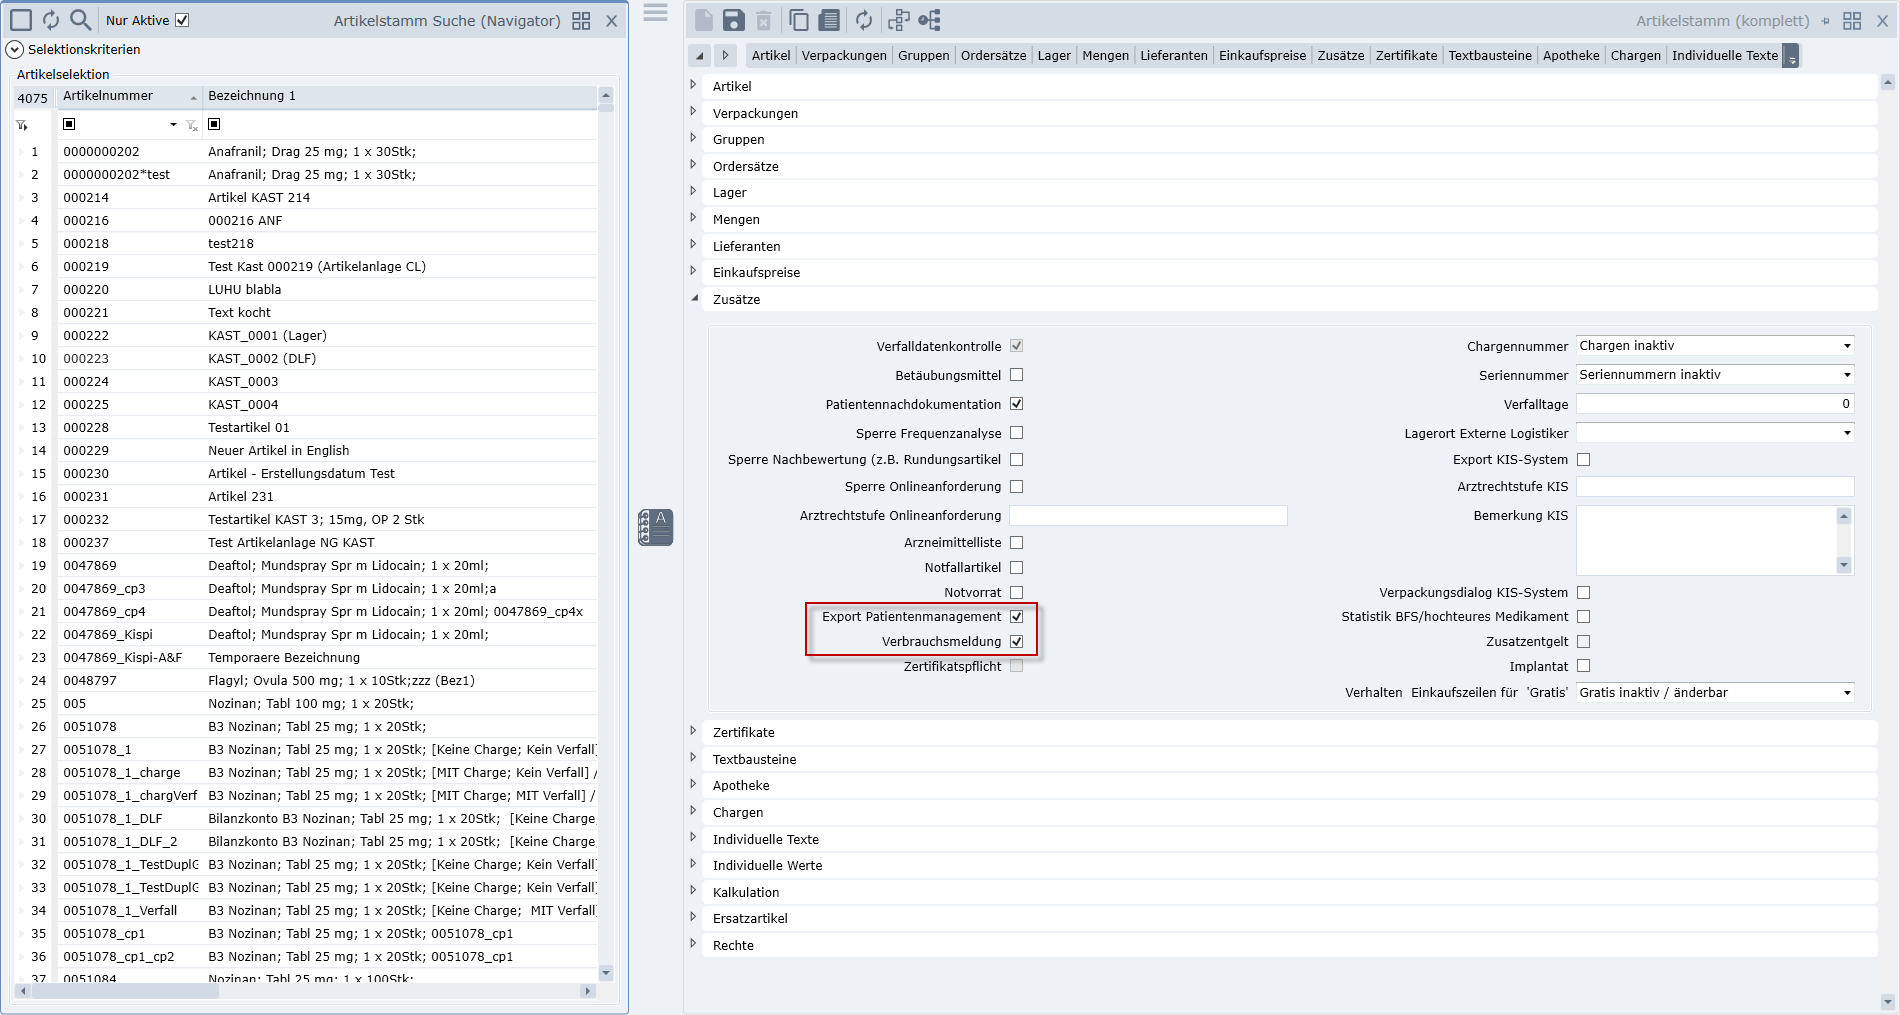1900x1015 pixels.
Task: Open the Lager tab
Action: 1054,56
